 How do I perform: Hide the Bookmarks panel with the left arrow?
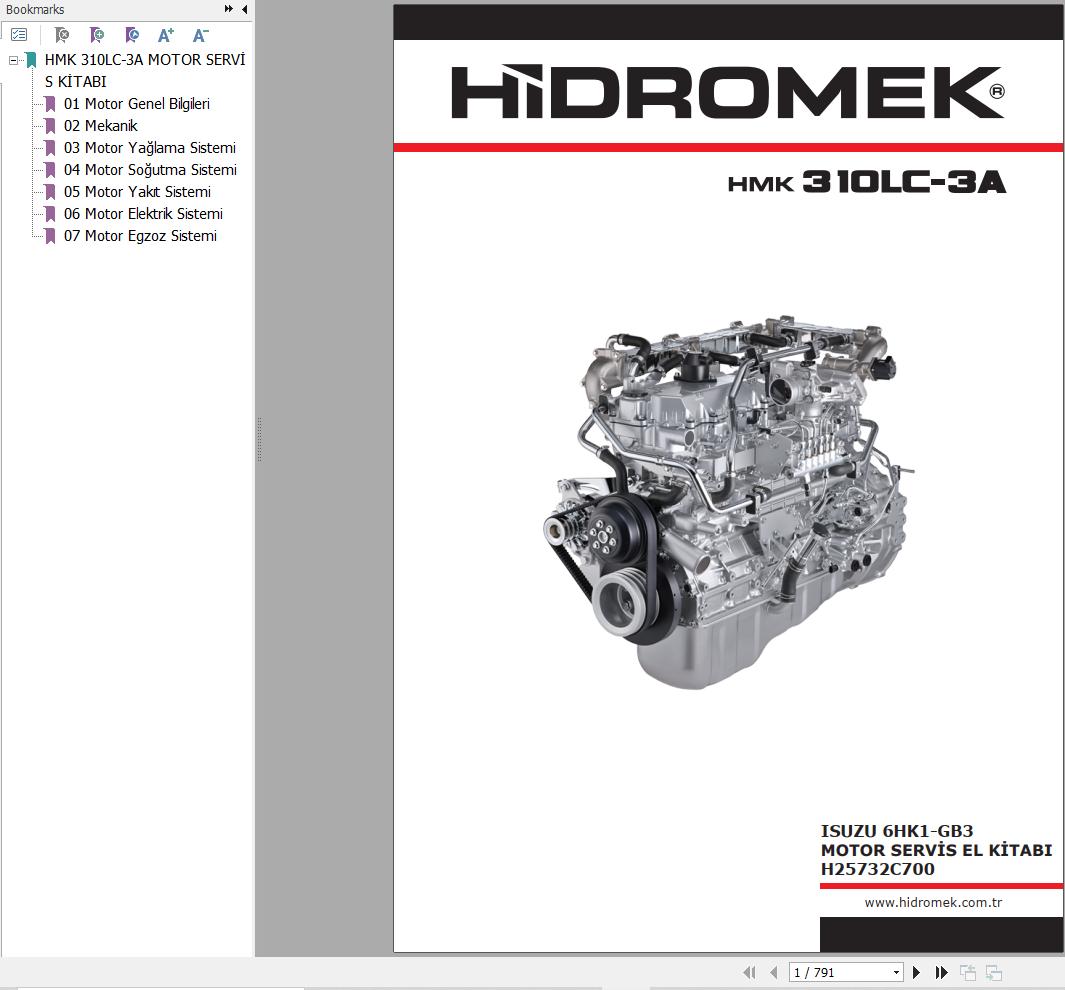click(x=244, y=9)
